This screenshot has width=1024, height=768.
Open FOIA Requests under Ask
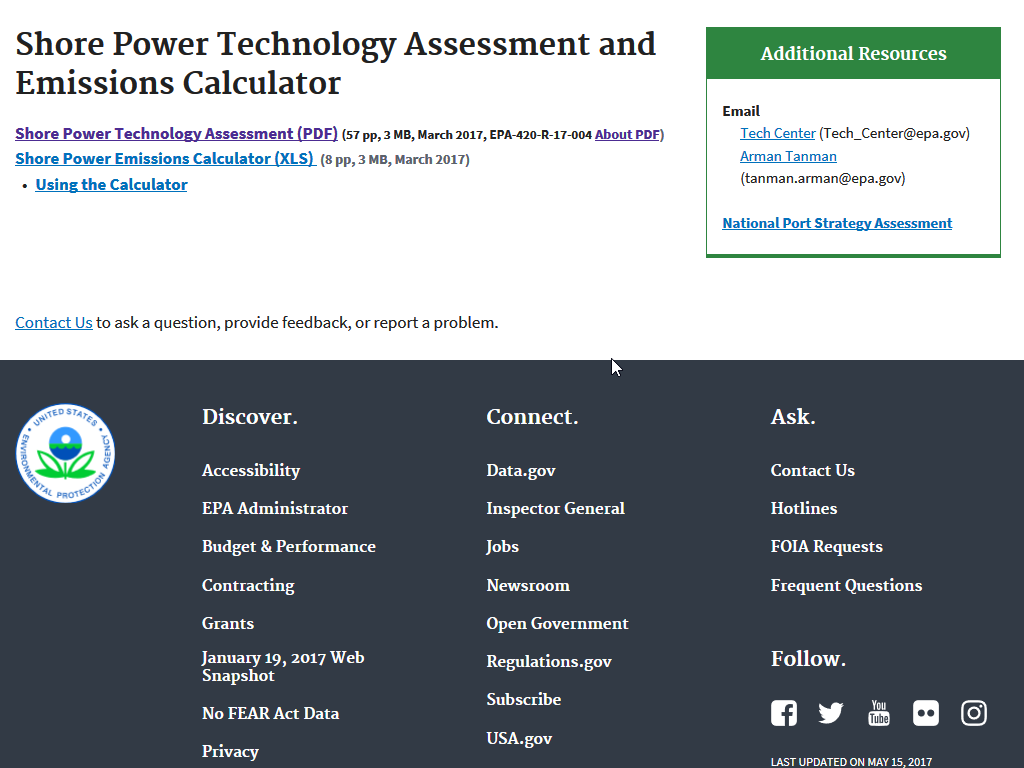click(826, 546)
